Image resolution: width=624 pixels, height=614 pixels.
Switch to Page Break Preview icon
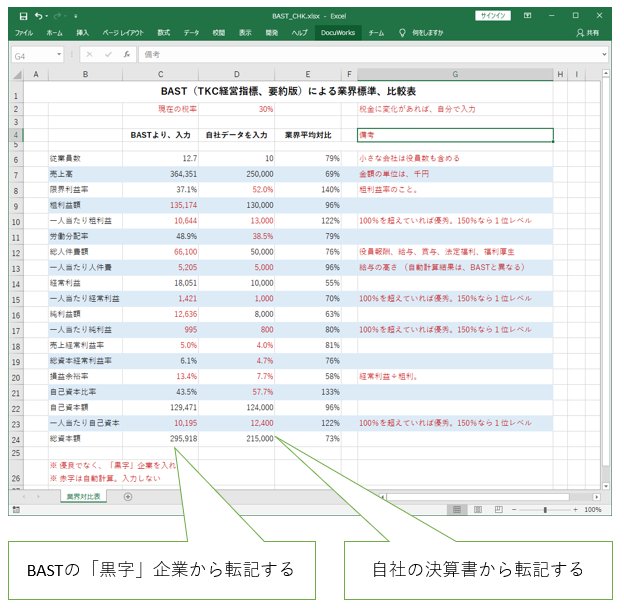point(498,510)
